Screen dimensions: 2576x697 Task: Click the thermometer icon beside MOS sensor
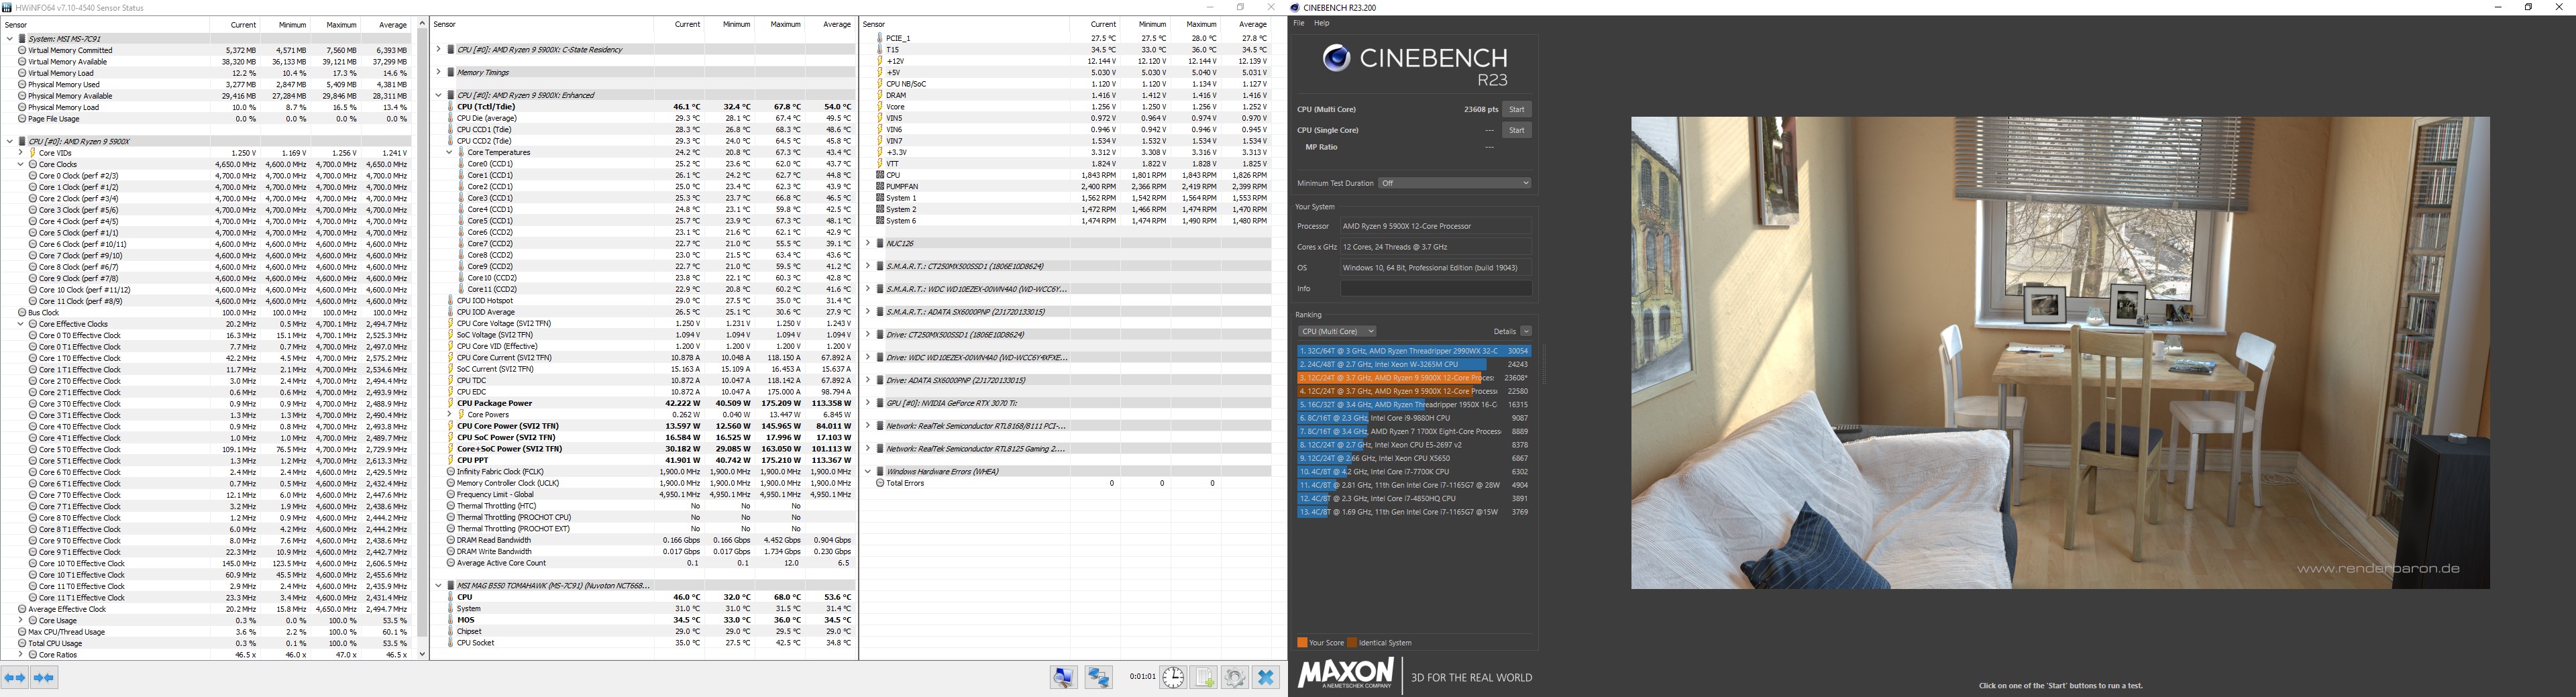pyautogui.click(x=451, y=620)
